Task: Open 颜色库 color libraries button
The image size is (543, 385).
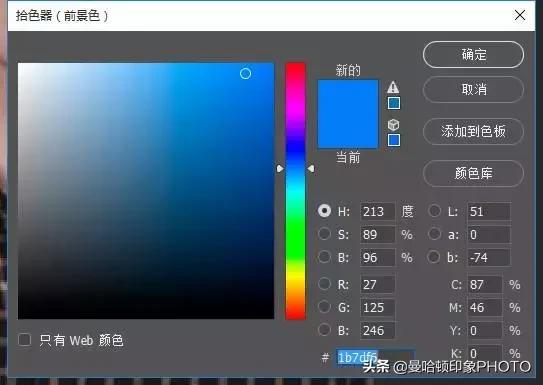Action: pos(473,173)
